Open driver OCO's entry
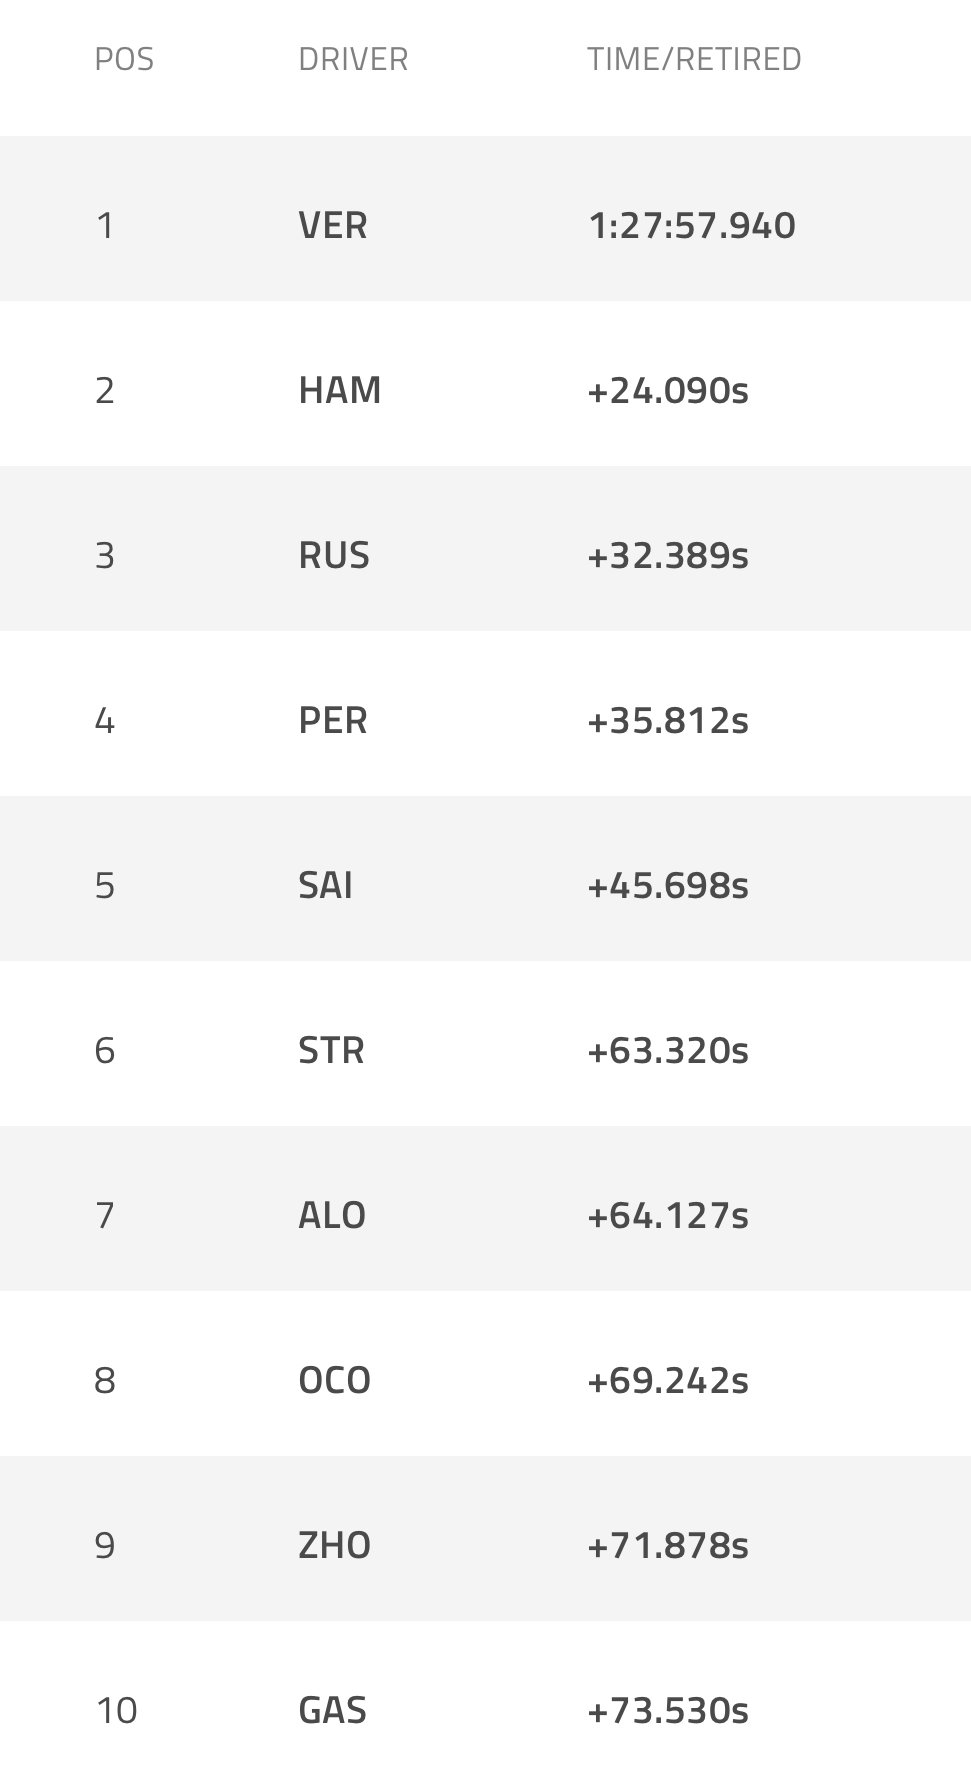The height and width of the screenshot is (1784, 971). 334,1381
